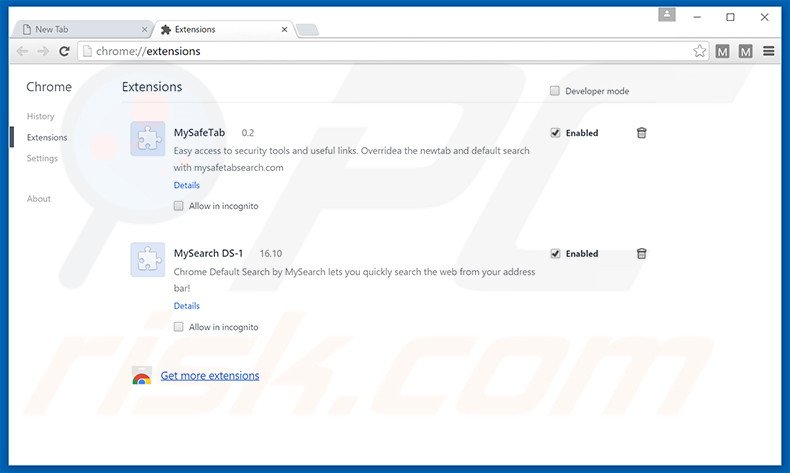790x473 pixels.
Task: Open History in the sidebar
Action: click(40, 116)
